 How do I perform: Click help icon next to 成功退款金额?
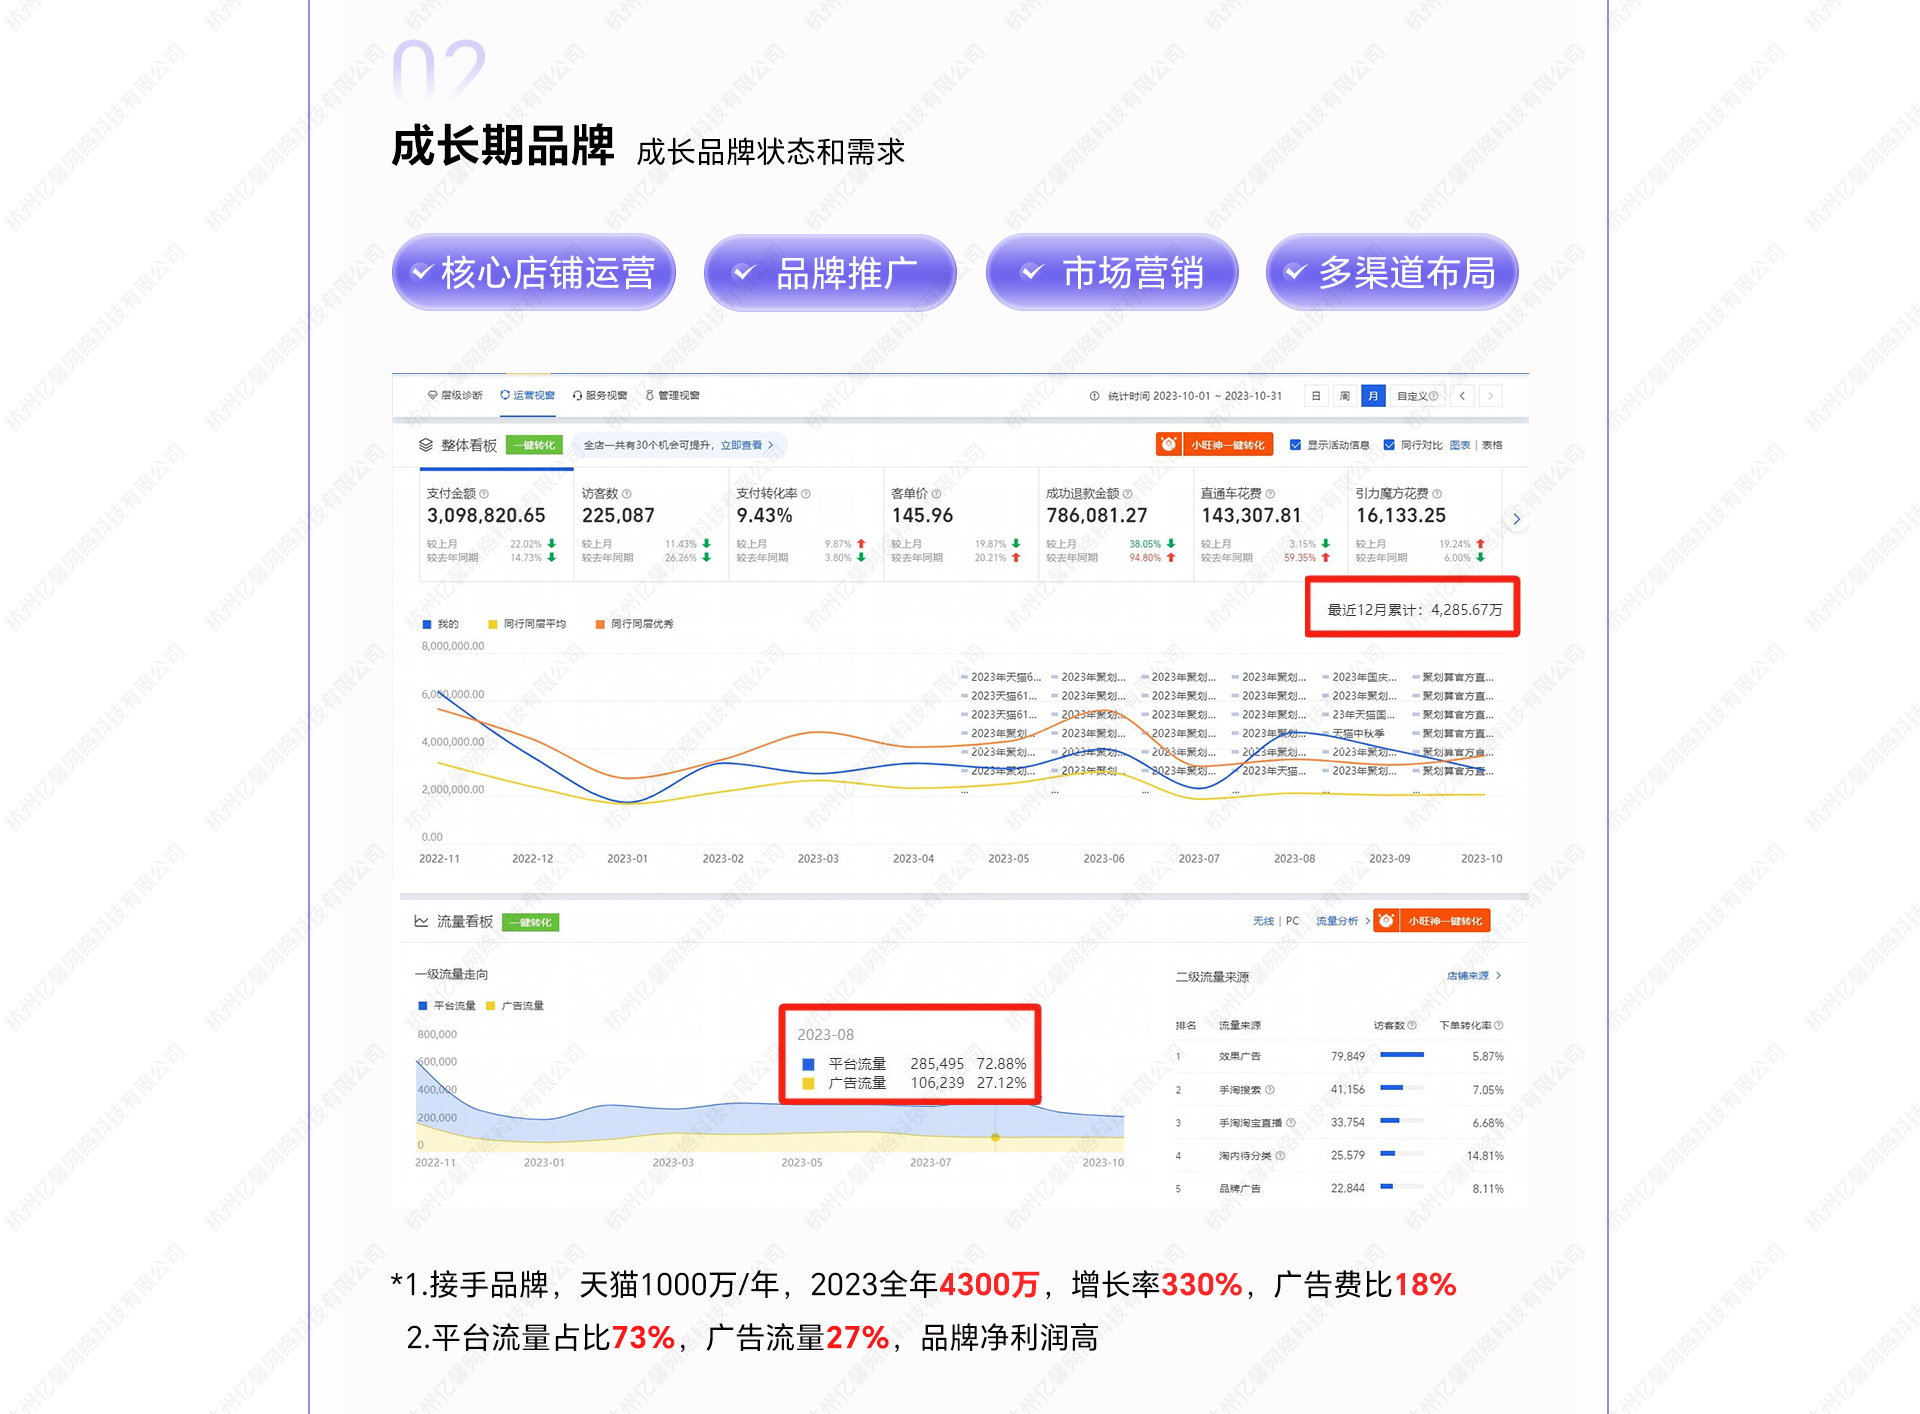tap(1128, 493)
